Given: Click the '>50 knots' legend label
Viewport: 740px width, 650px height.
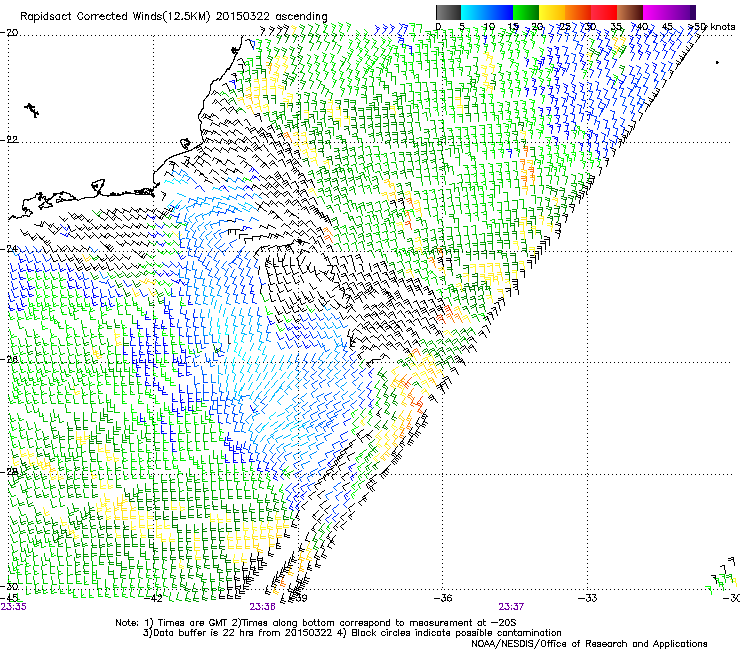Looking at the screenshot, I should (712, 27).
